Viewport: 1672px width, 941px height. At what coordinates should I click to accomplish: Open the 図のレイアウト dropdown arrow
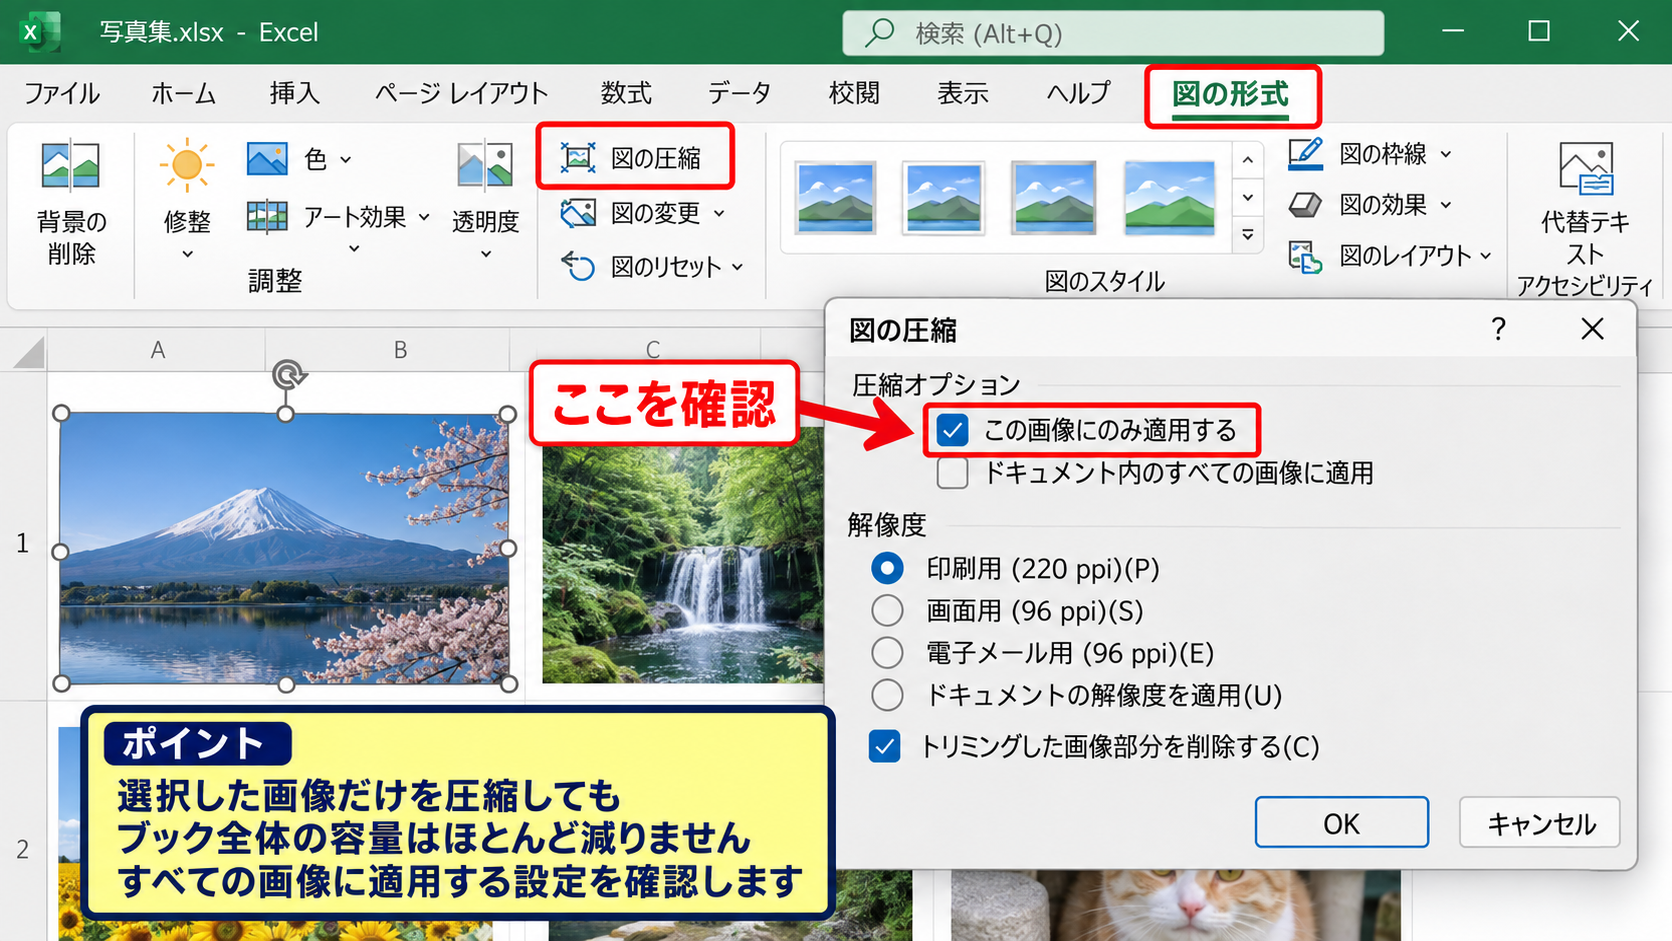coord(1486,257)
